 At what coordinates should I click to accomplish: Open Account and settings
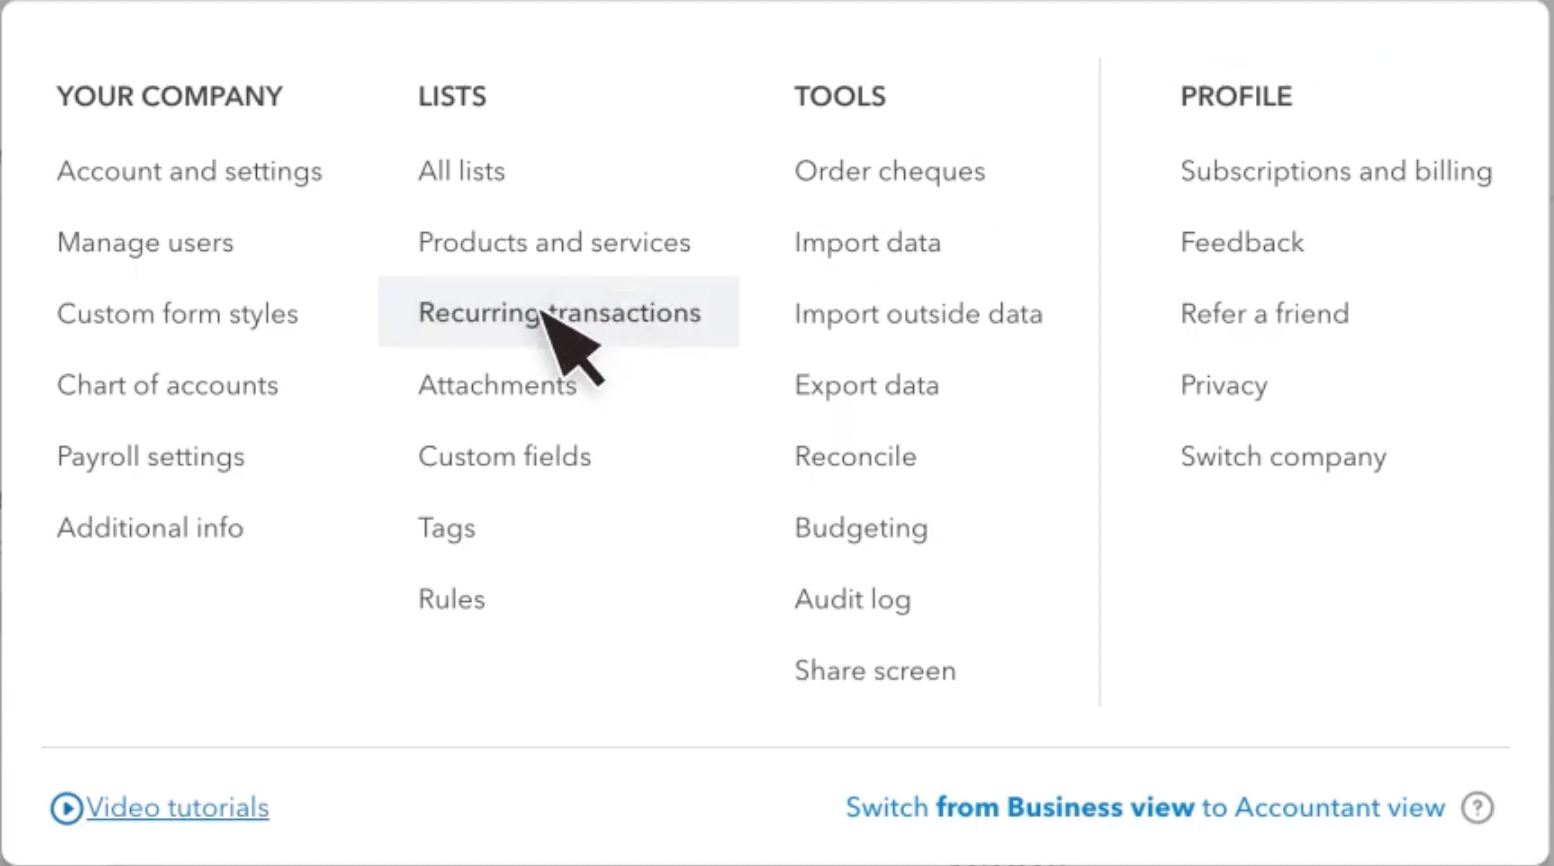pos(189,171)
